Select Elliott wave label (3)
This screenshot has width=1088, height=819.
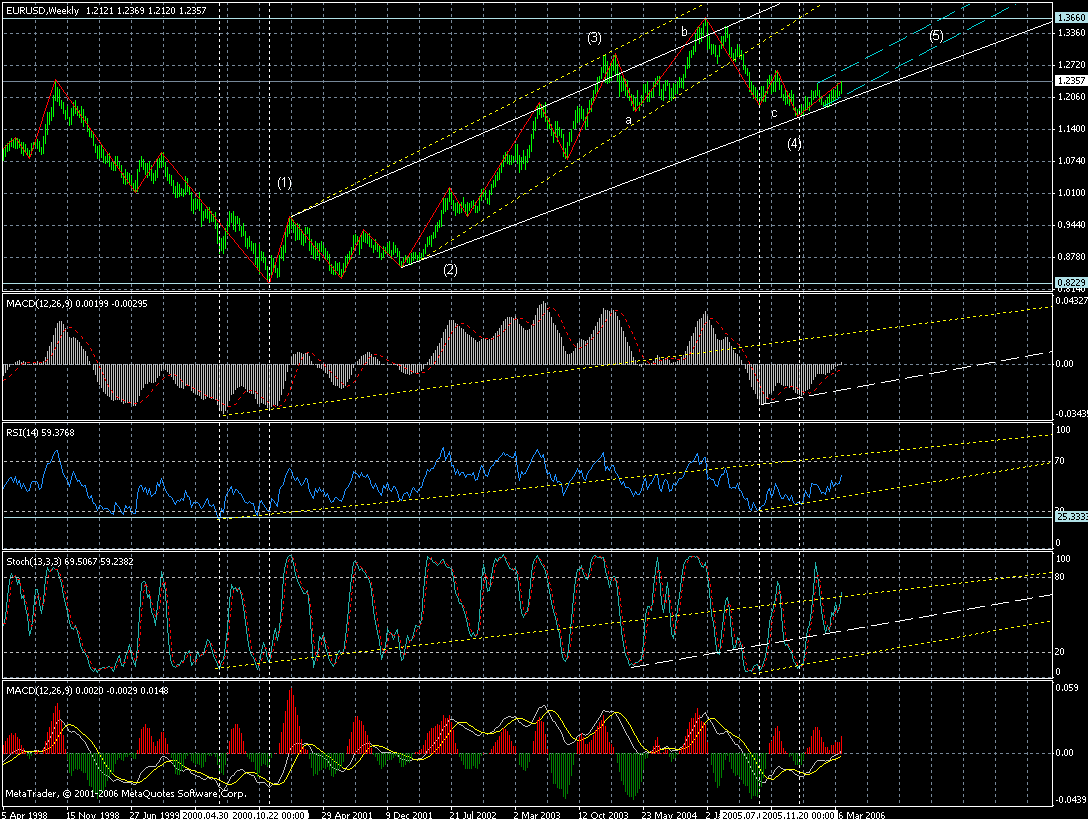[595, 38]
